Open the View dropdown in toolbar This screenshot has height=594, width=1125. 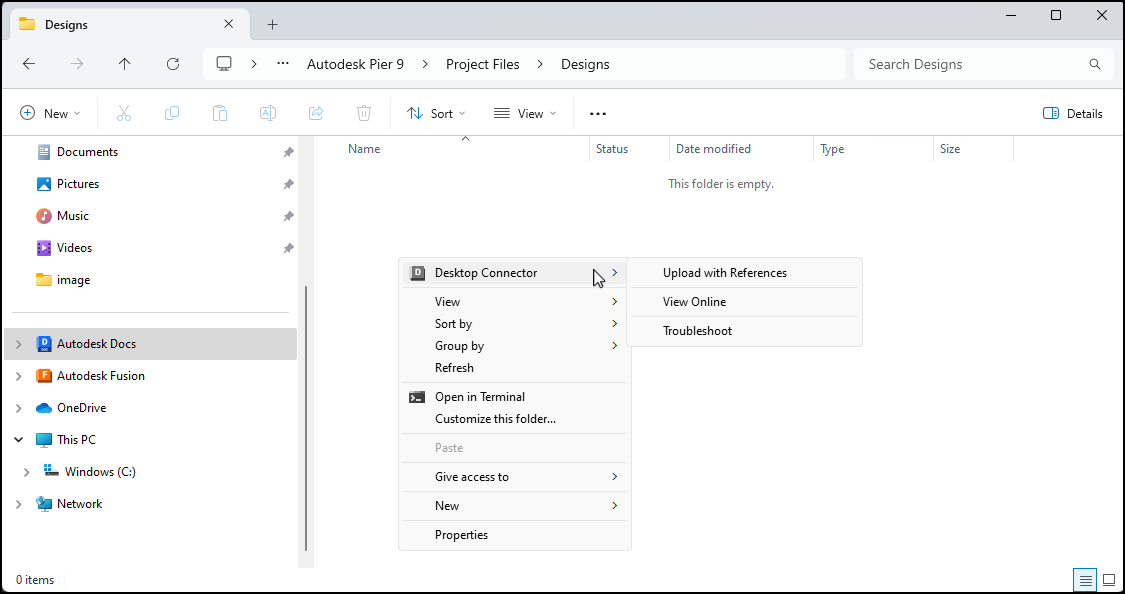pos(525,114)
